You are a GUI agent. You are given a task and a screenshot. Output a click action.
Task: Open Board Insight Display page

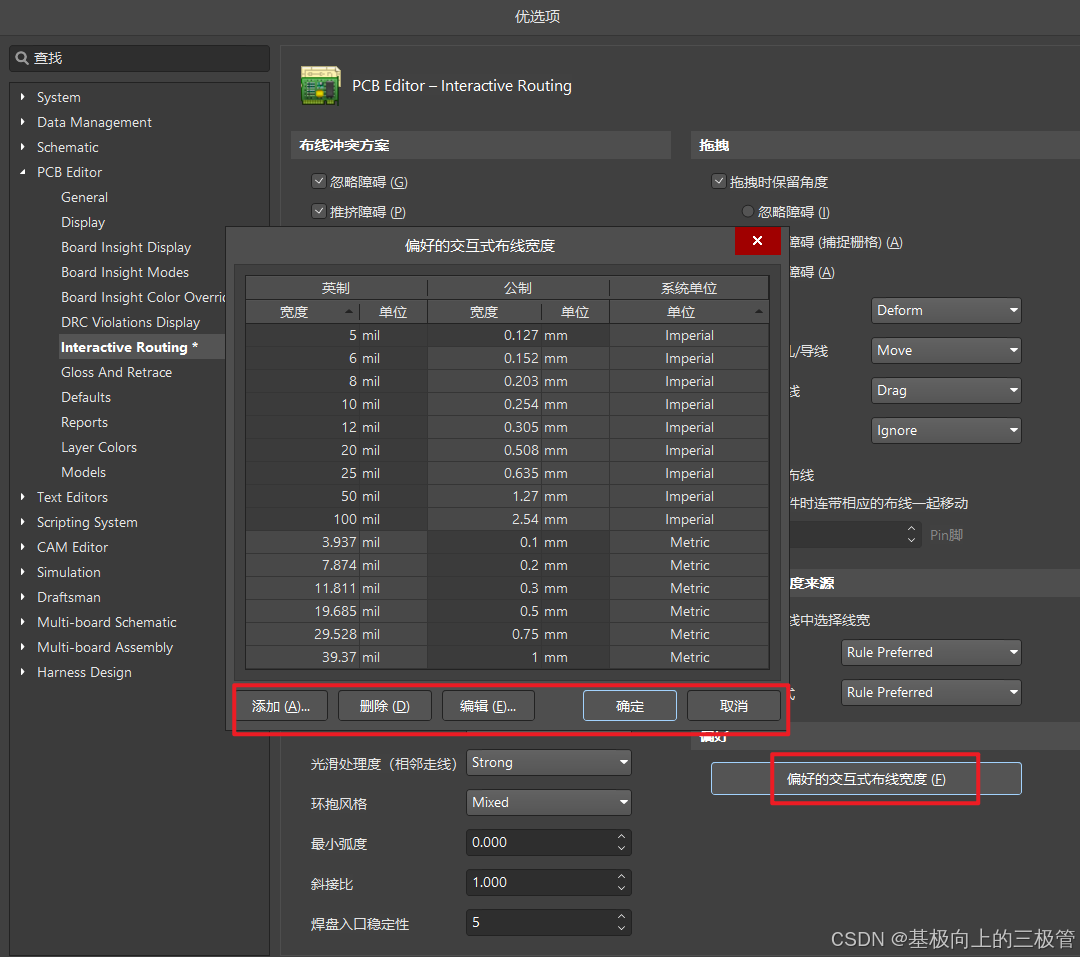pos(126,247)
